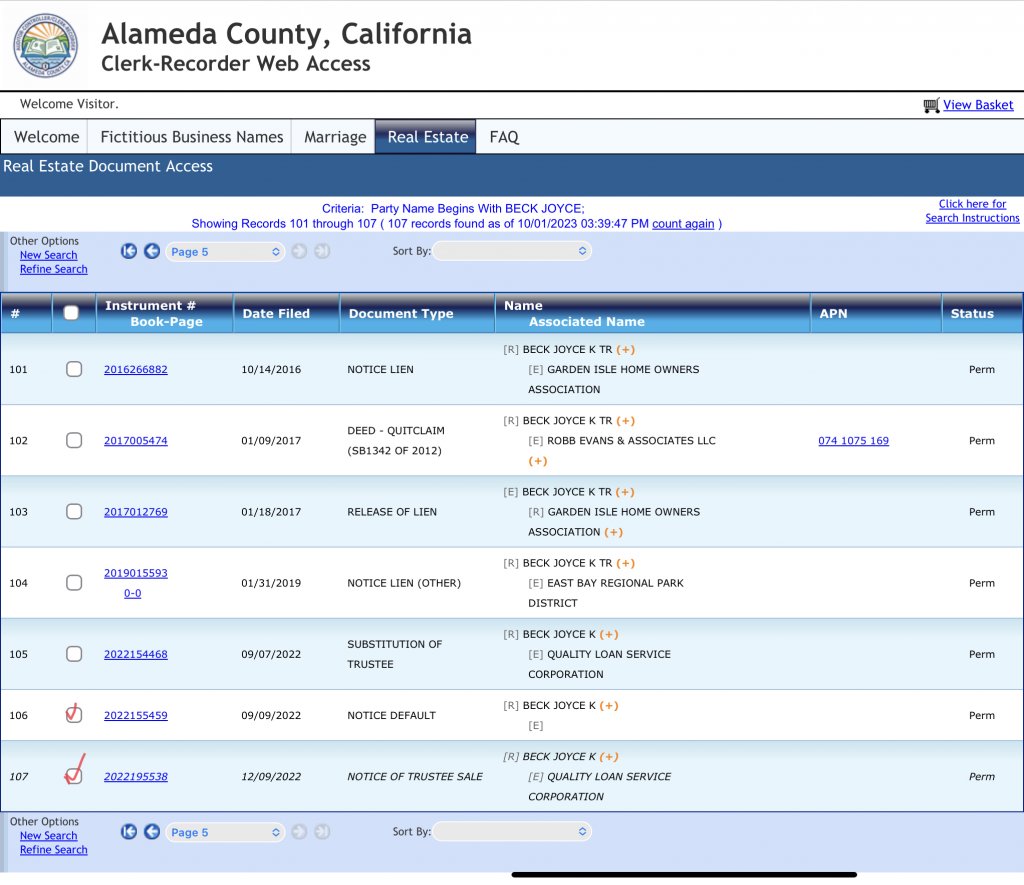Screen dimensions: 1024x885
Task: Open the bottom Sort By dropdown
Action: [512, 832]
